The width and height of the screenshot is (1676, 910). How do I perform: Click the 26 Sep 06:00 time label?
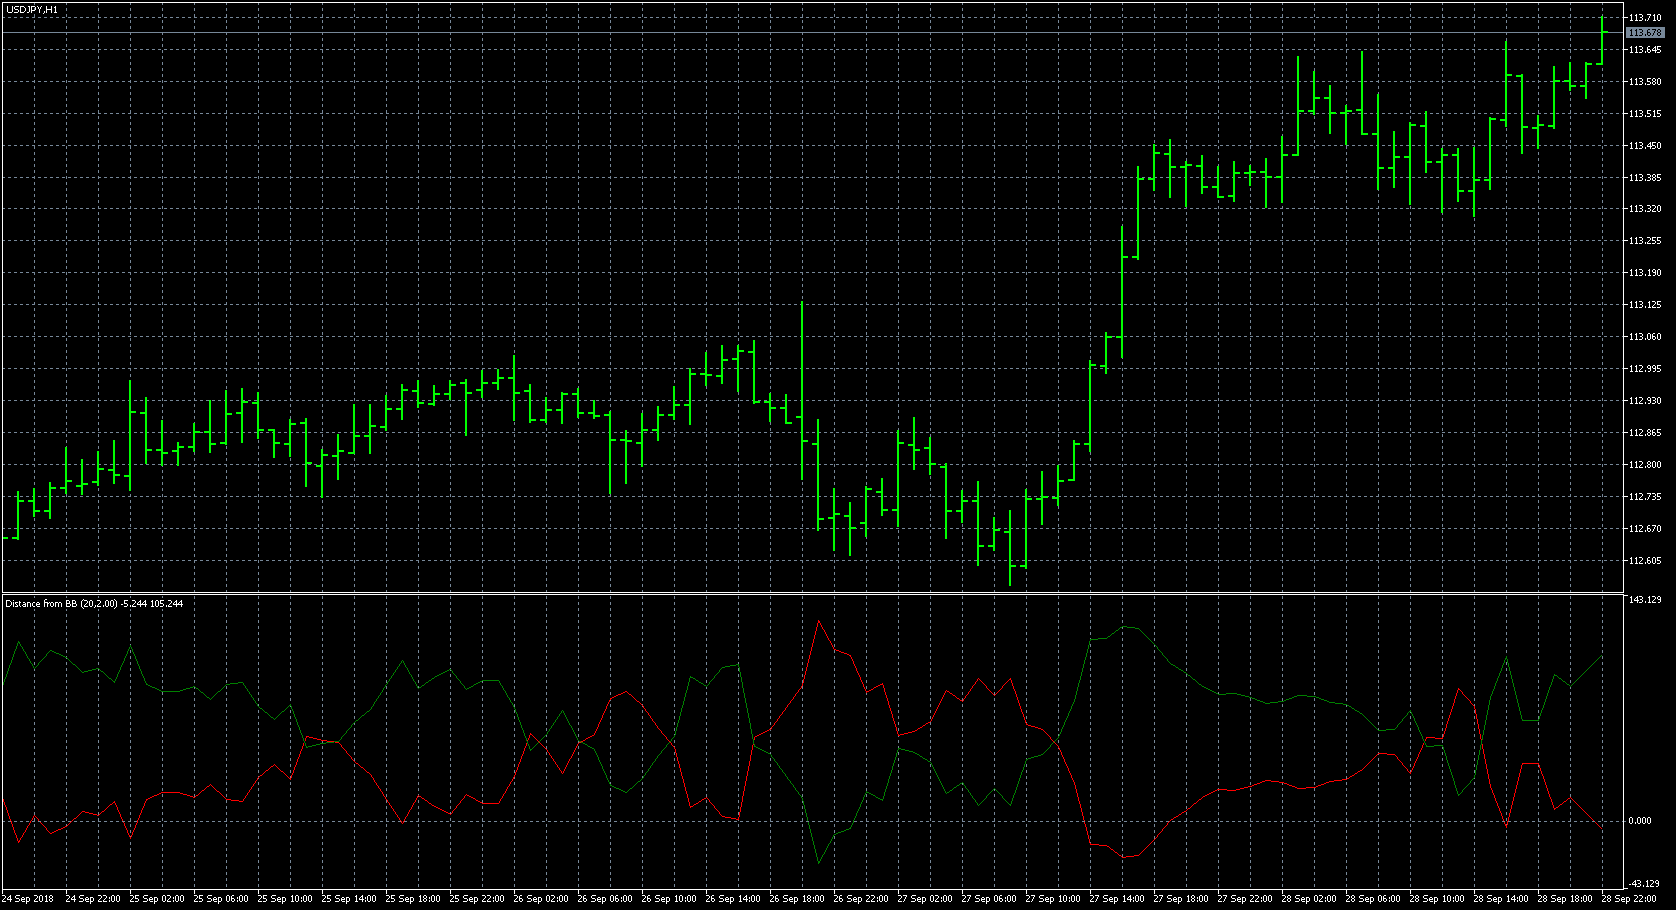(x=605, y=899)
